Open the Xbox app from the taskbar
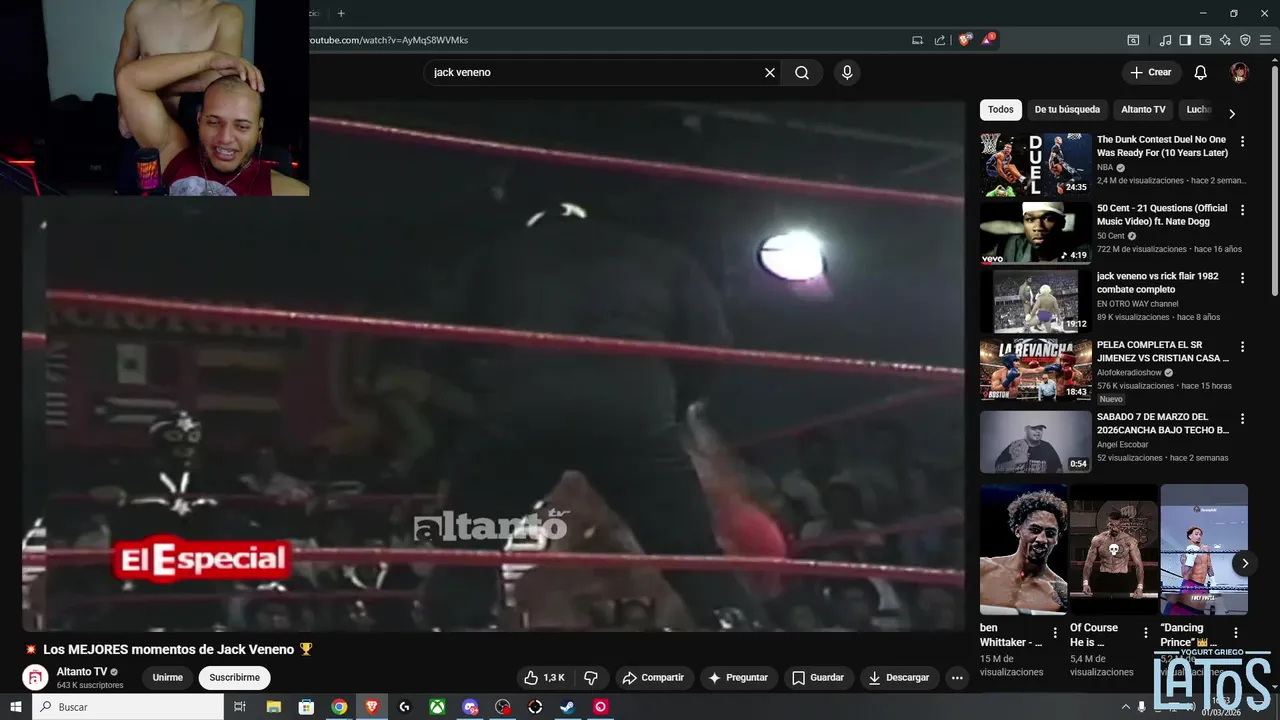Viewport: 1280px width, 720px height. click(x=437, y=707)
